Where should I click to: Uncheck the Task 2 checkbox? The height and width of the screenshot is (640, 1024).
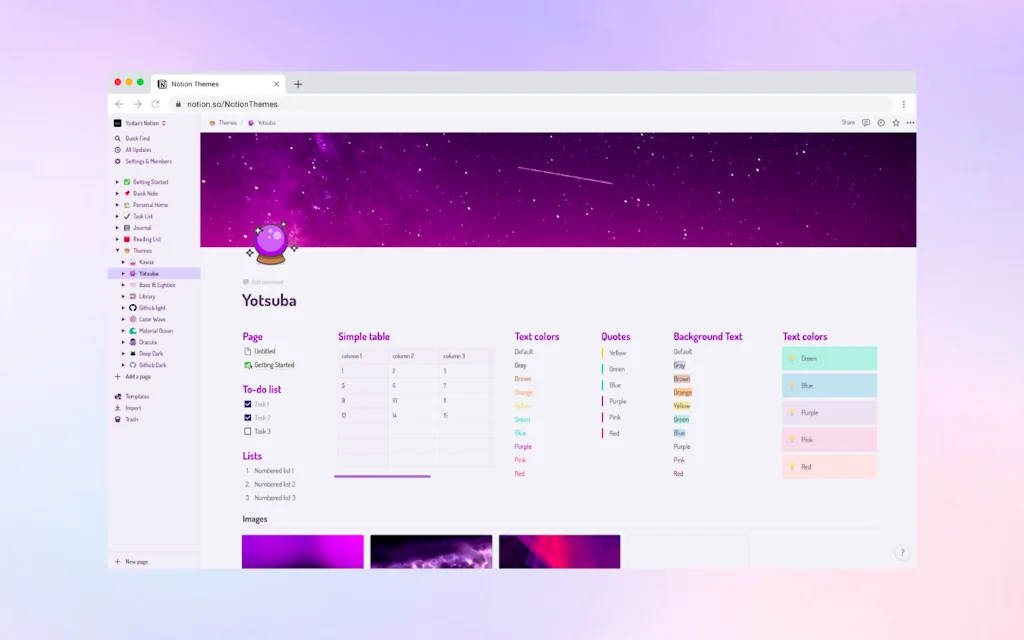248,418
